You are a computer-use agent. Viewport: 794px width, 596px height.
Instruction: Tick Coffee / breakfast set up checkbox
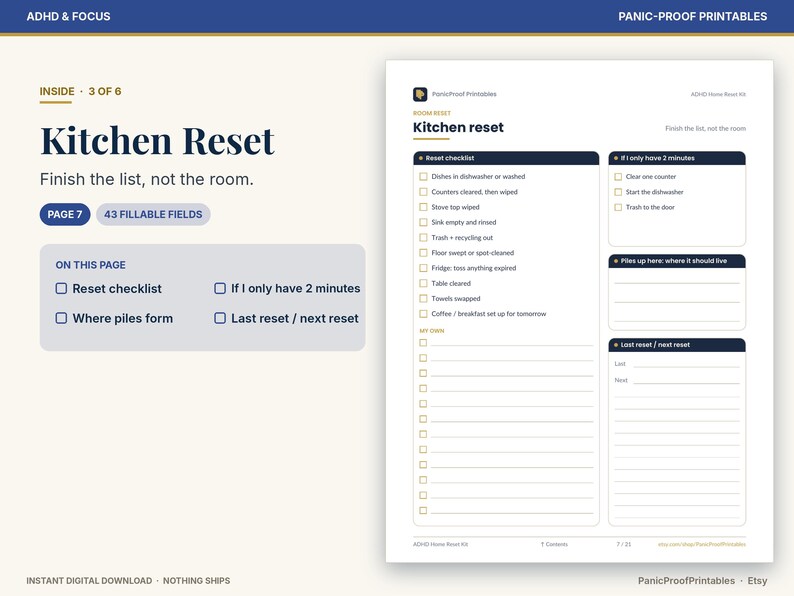click(x=423, y=314)
